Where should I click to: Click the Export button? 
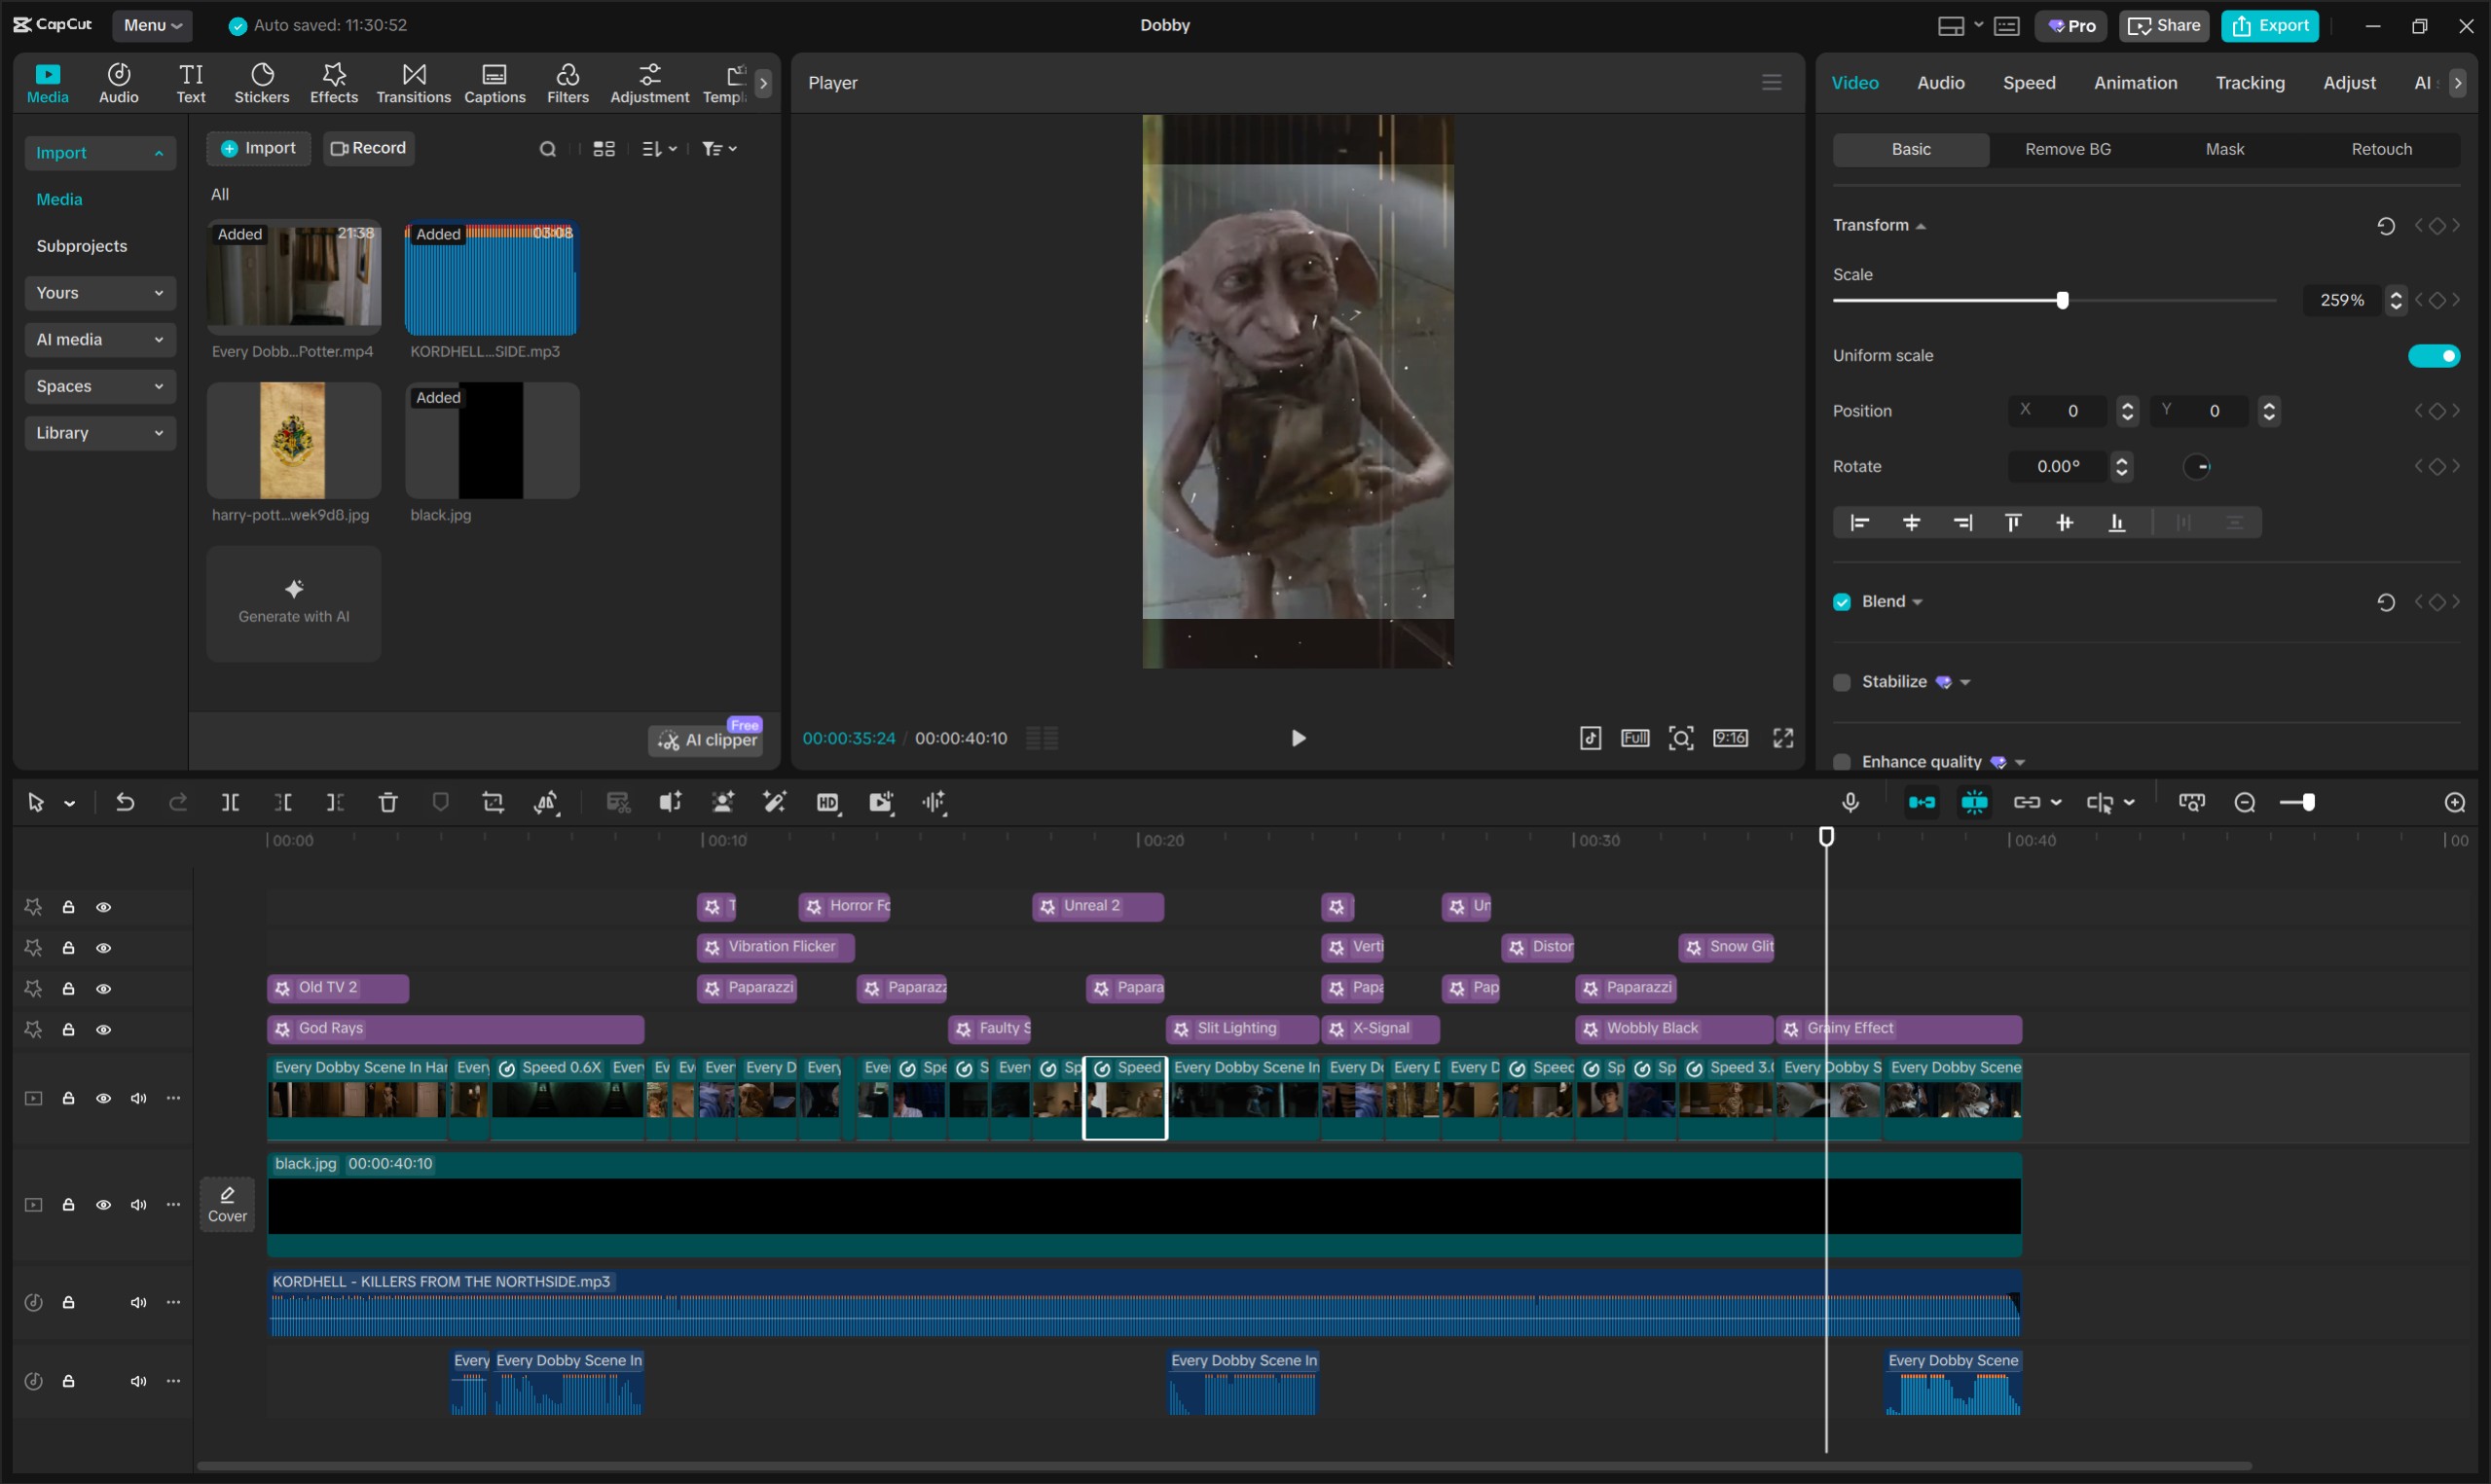click(2270, 26)
